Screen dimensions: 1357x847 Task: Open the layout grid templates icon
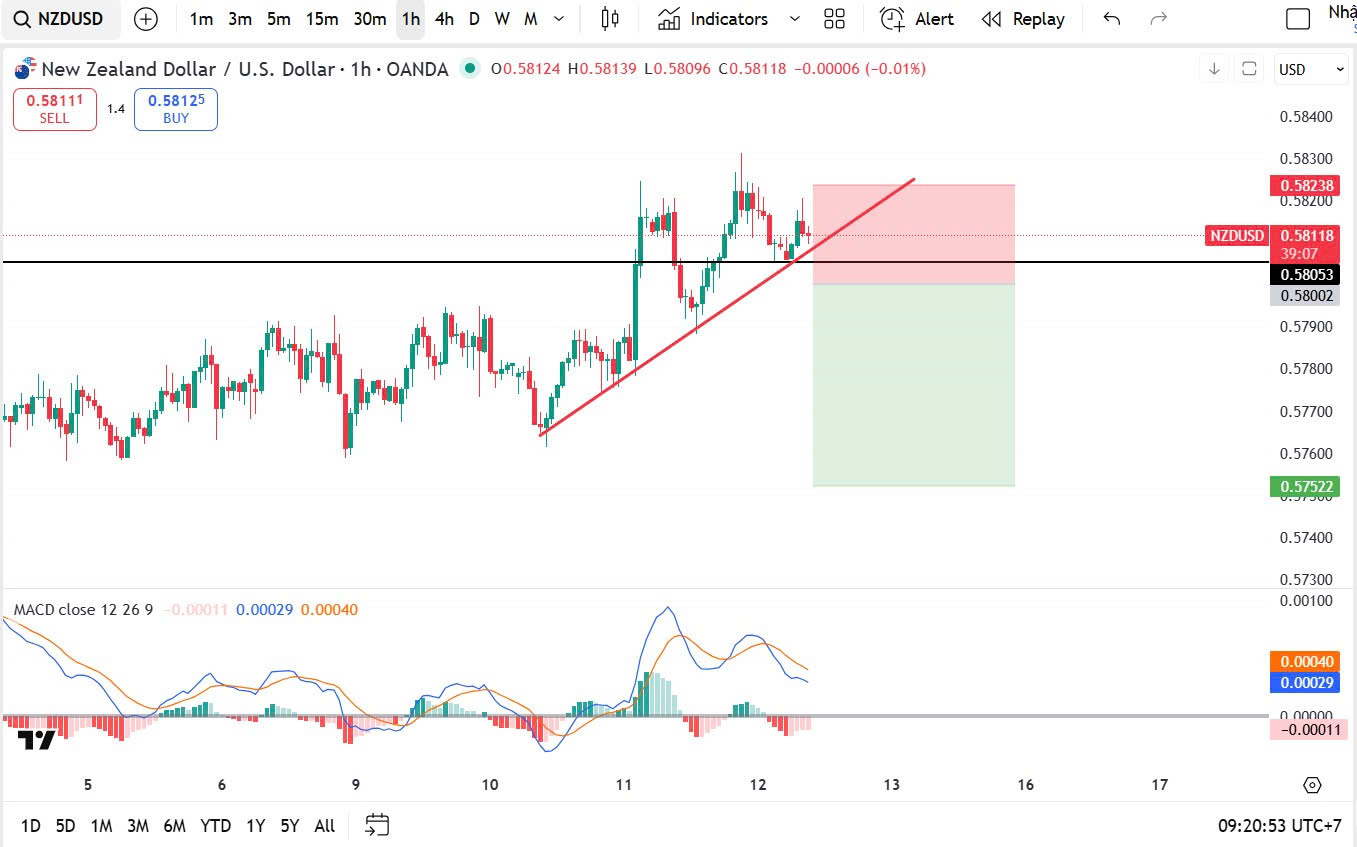(834, 19)
